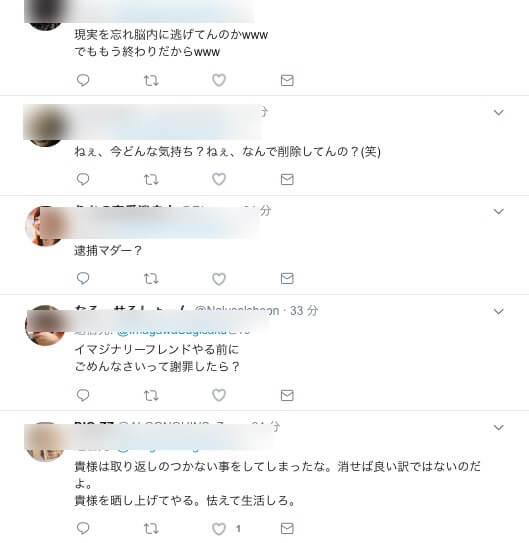Screen dimensions: 529x543
Task: Retweet the なんで削除してんの tweet
Action: tap(151, 179)
